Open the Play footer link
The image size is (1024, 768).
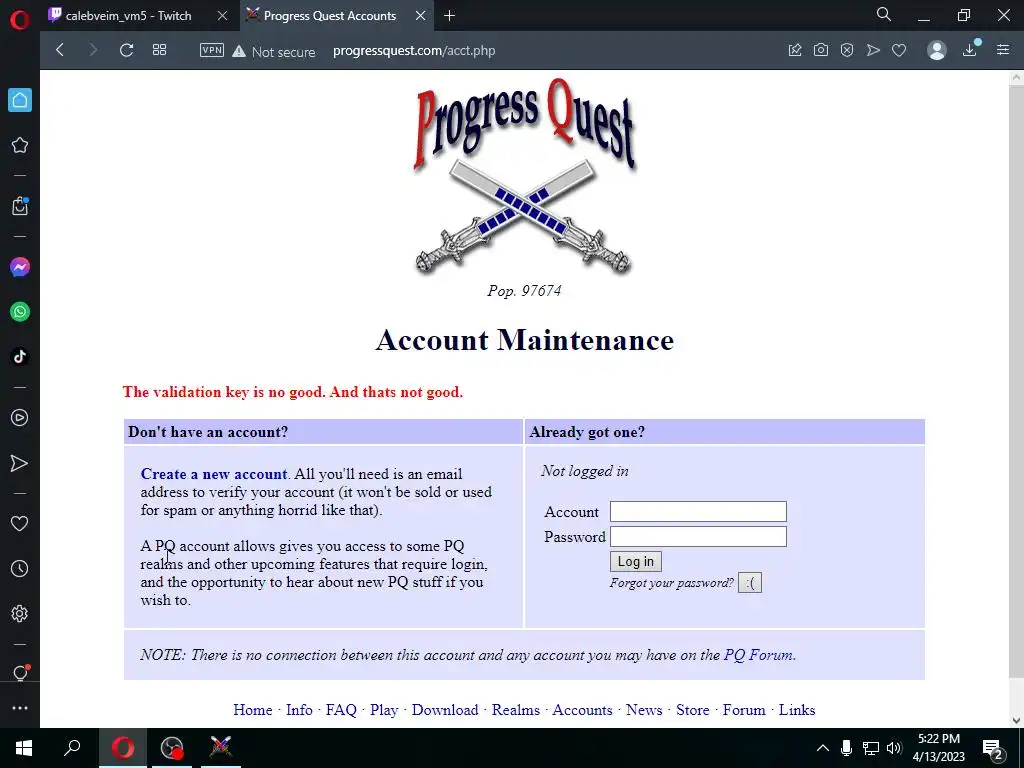(x=384, y=710)
